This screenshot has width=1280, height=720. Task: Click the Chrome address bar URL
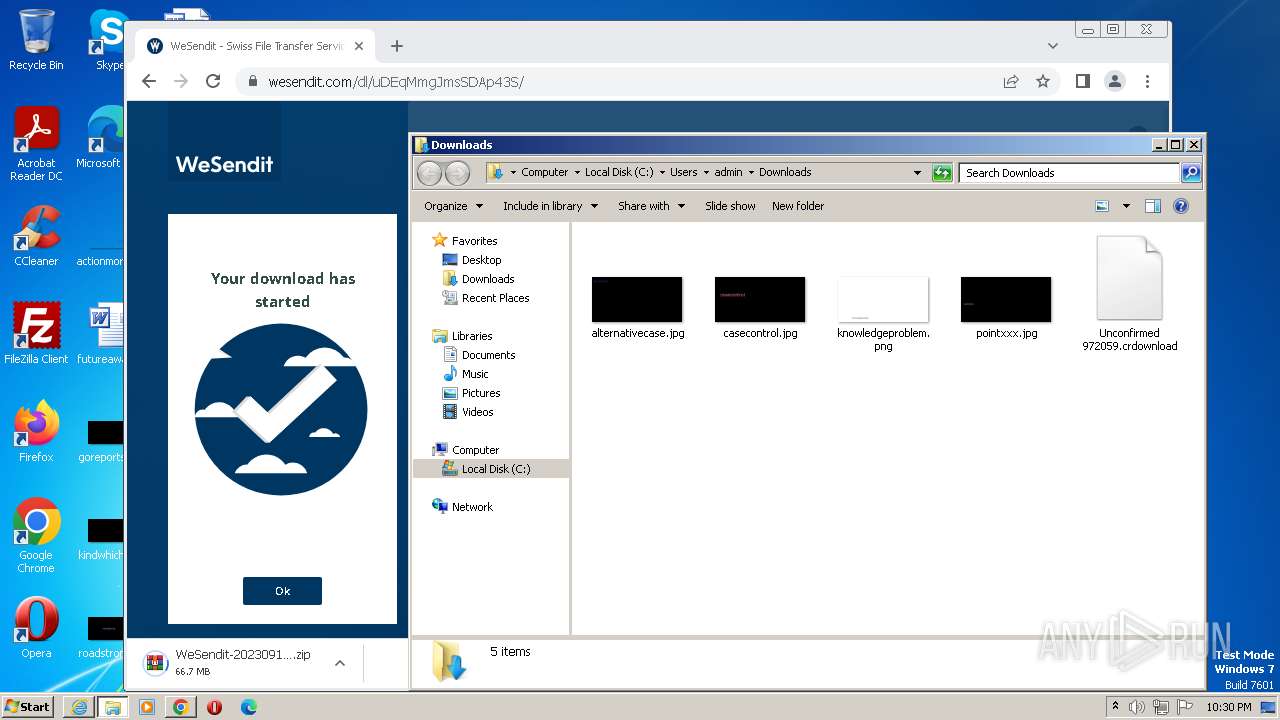pyautogui.click(x=396, y=82)
